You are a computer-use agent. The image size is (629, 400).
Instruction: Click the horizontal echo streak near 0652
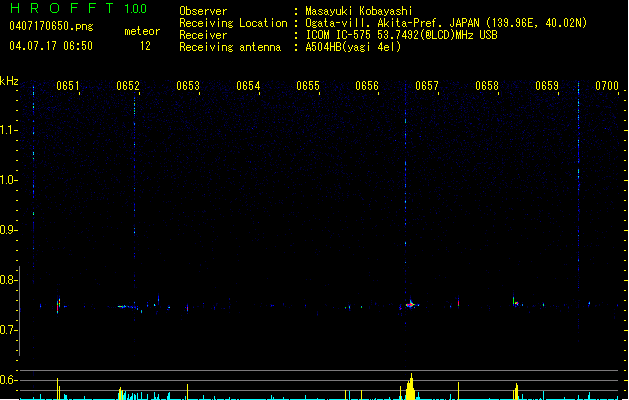pyautogui.click(x=128, y=307)
